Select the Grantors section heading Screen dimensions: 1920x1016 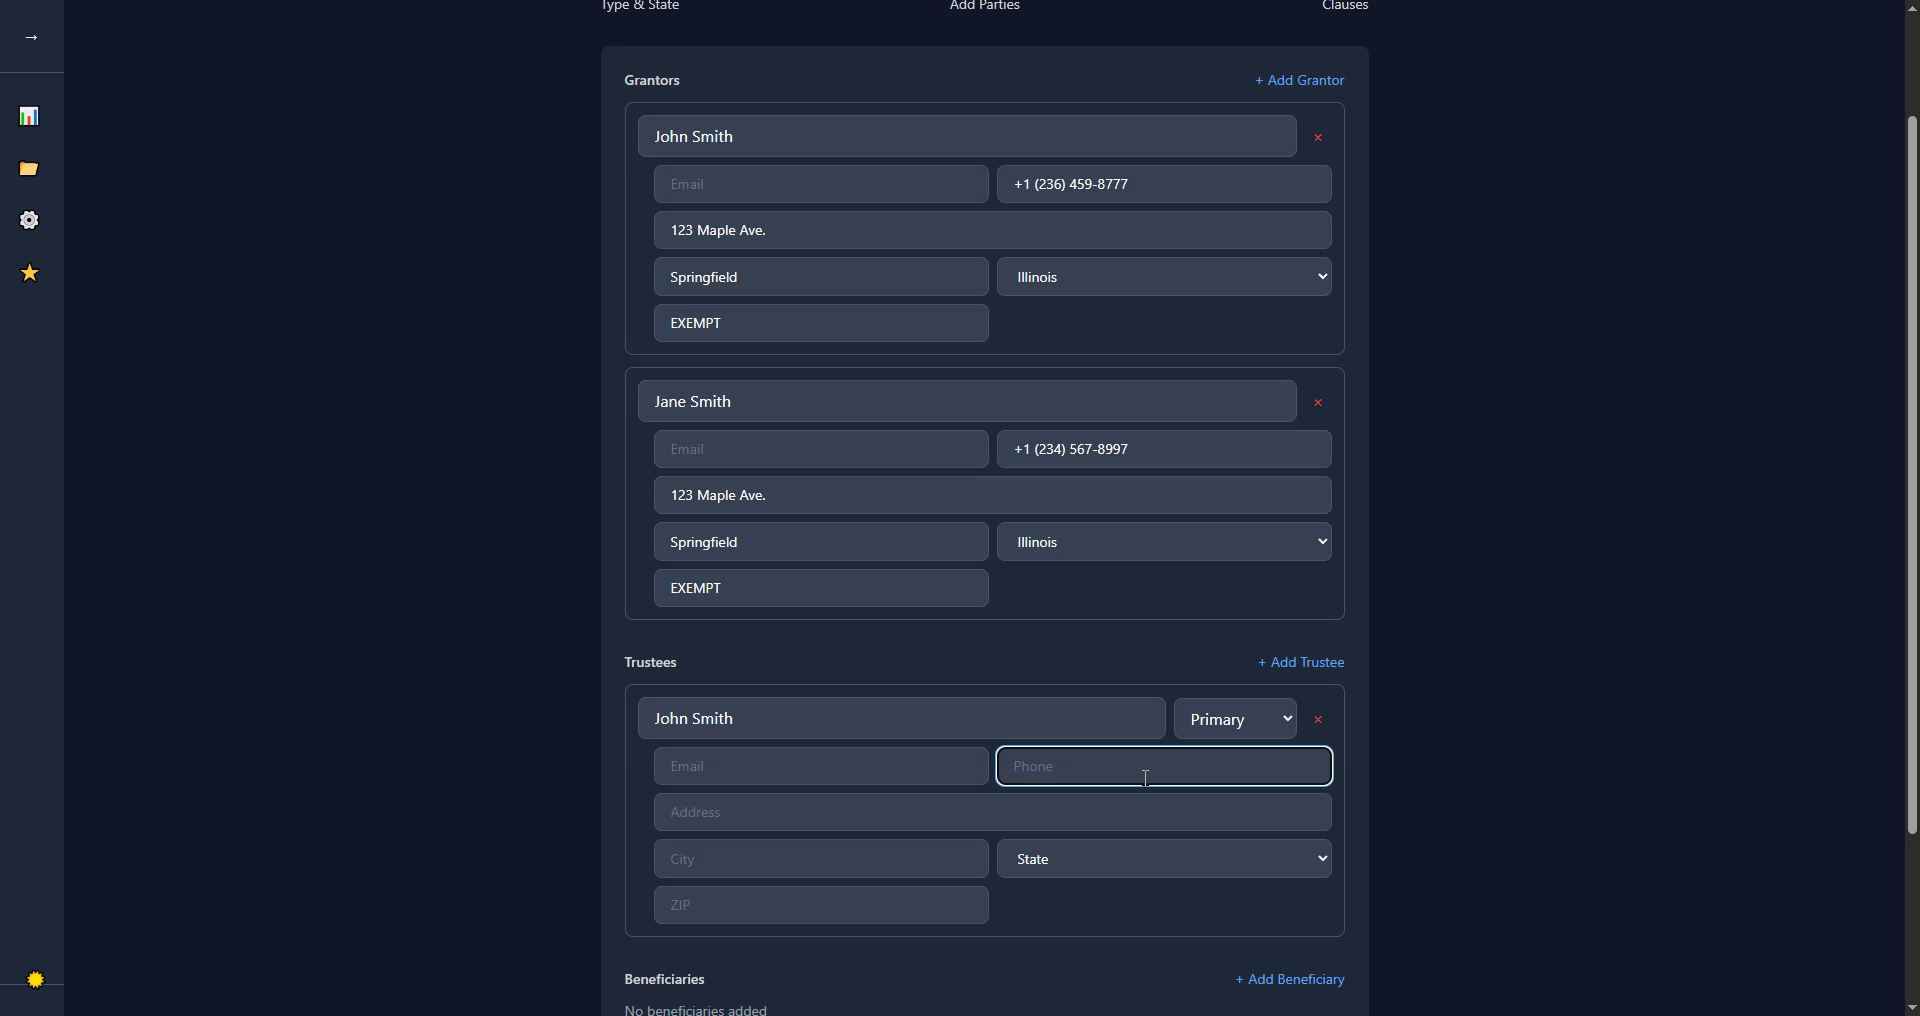click(652, 80)
